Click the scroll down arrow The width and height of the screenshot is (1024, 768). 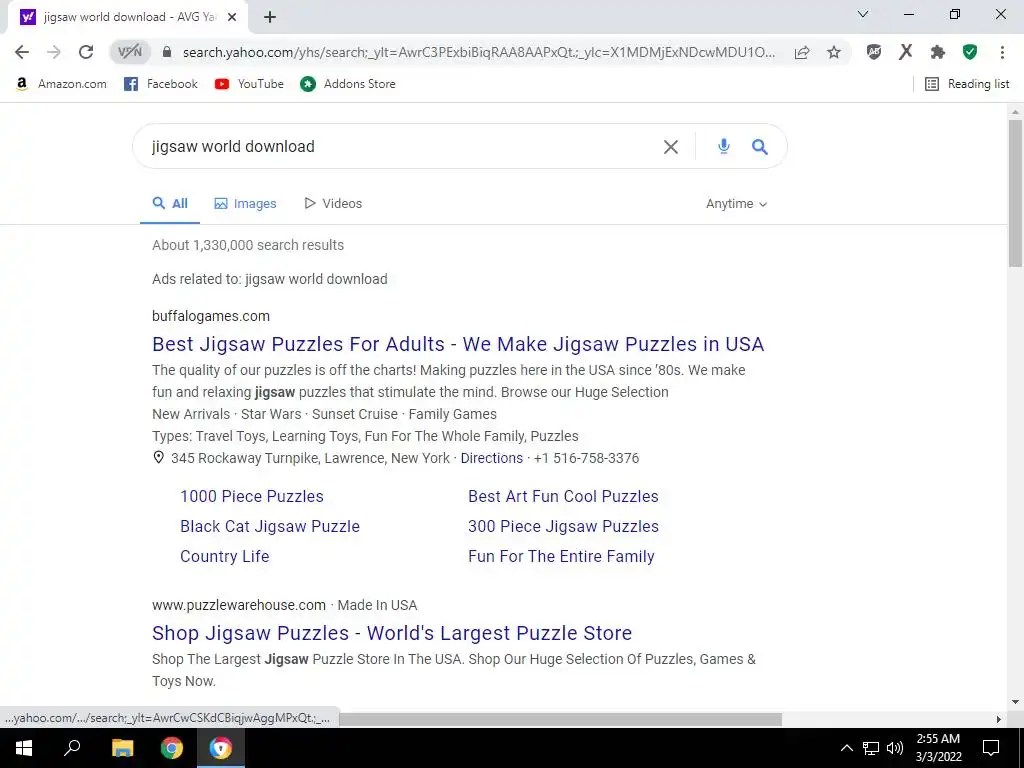tap(1015, 702)
